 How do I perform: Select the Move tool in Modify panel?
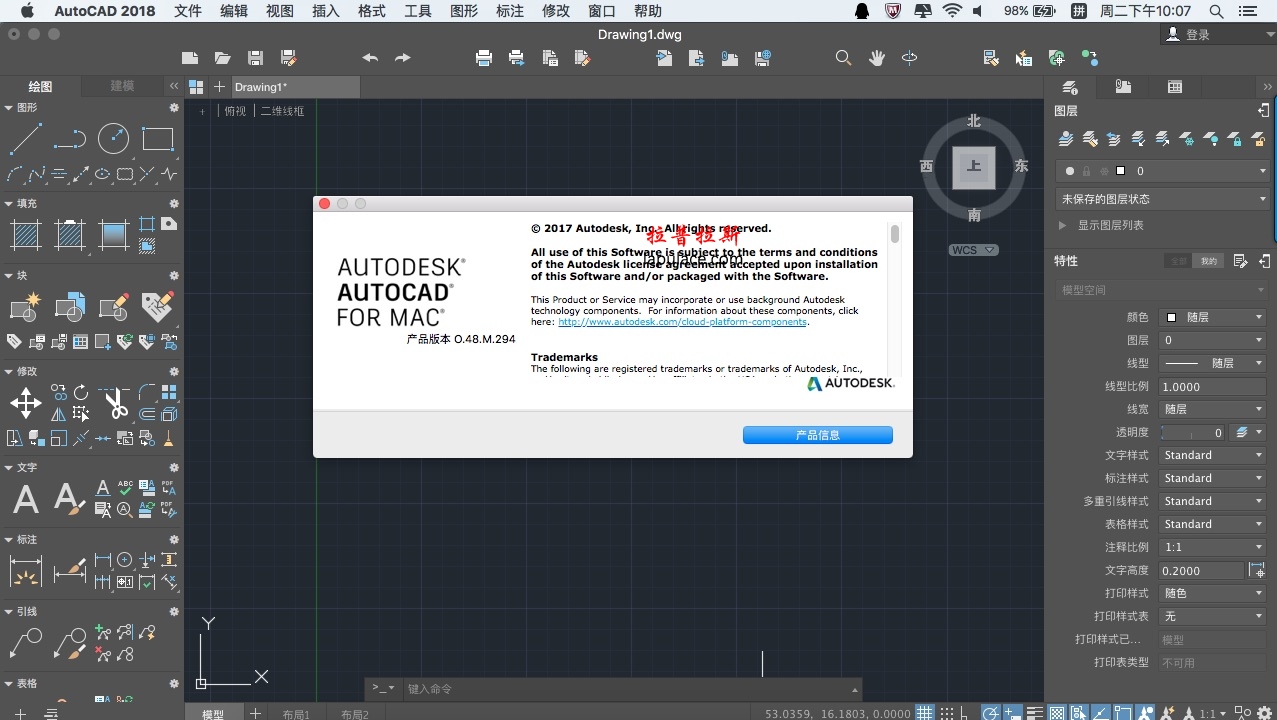(x=25, y=404)
